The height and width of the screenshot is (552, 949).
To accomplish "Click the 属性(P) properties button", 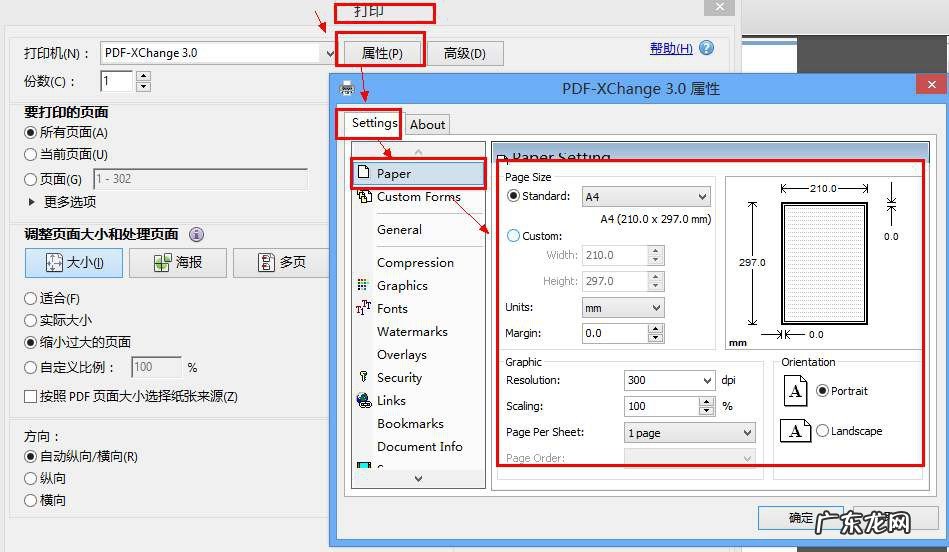I will 382,53.
